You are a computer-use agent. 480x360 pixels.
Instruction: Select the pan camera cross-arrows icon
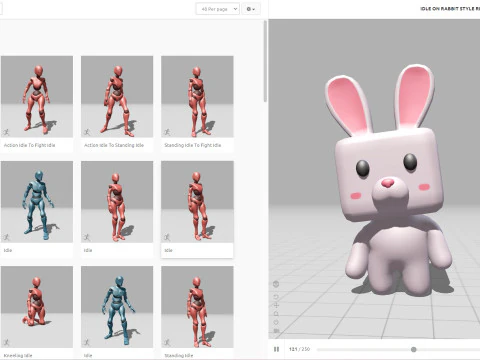coord(276,305)
